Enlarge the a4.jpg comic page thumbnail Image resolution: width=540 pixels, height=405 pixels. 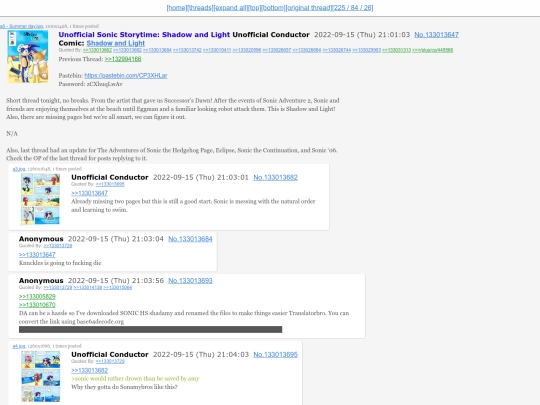tap(40, 376)
